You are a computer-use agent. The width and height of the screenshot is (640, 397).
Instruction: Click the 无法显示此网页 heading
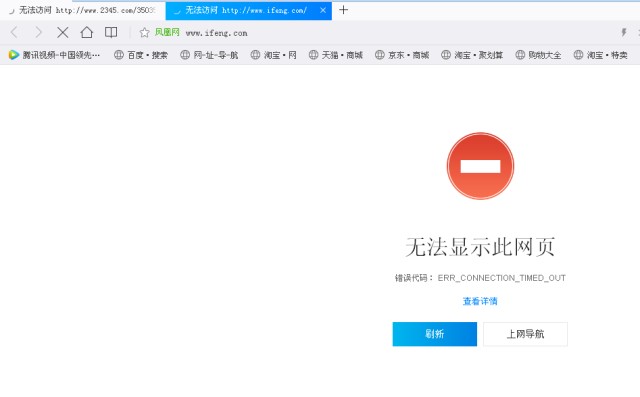coord(480,247)
